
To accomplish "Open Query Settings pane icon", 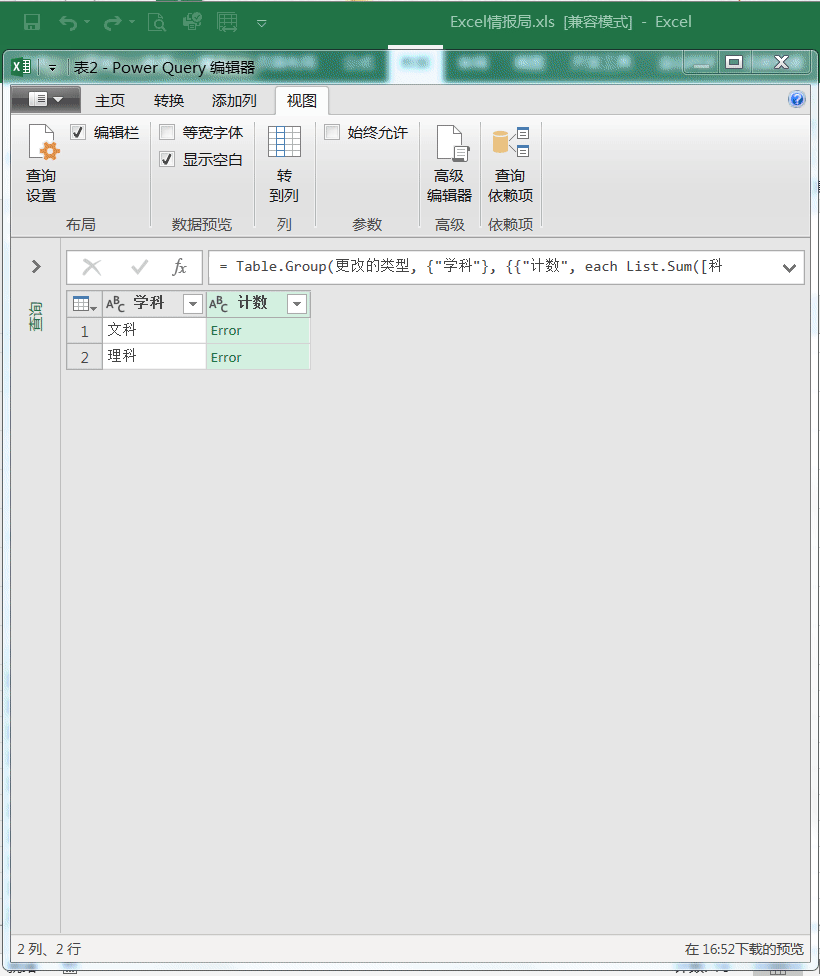I will 42,142.
